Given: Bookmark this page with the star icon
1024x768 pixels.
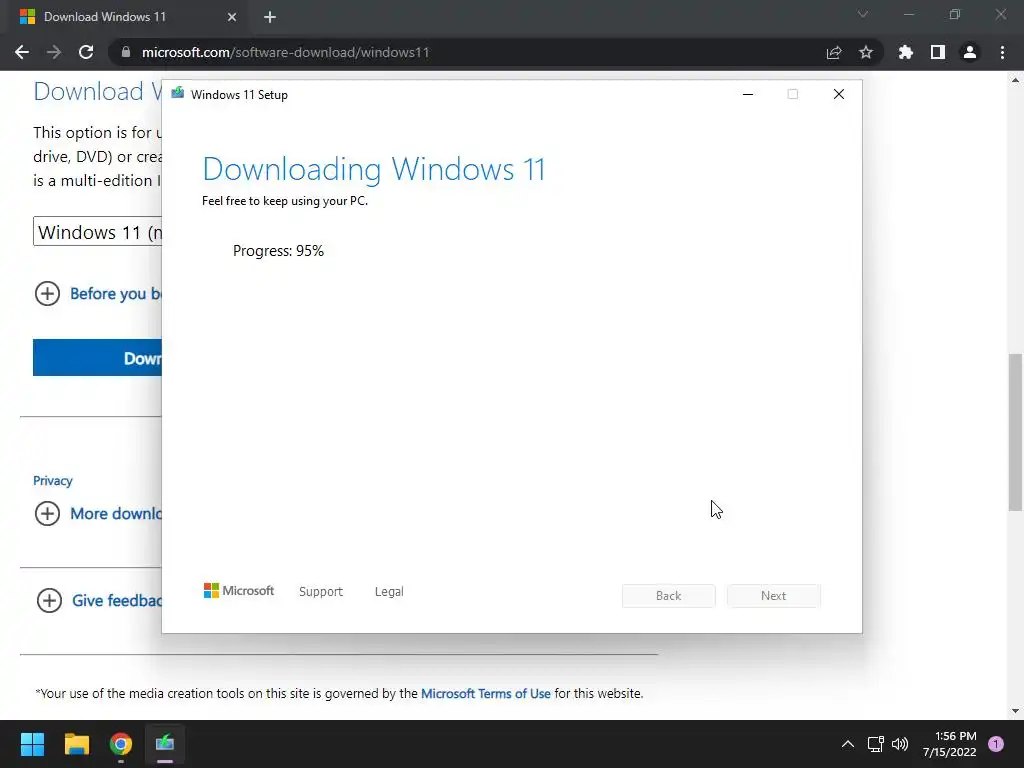Looking at the screenshot, I should coord(866,52).
